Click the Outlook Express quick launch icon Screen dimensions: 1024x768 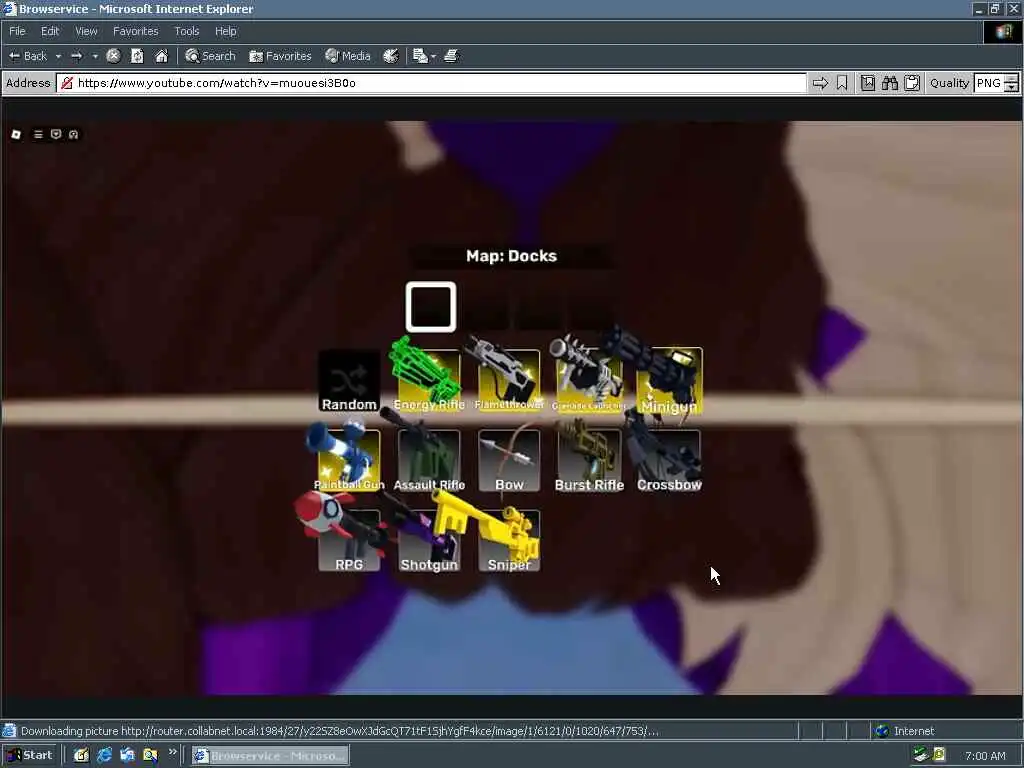coord(127,756)
